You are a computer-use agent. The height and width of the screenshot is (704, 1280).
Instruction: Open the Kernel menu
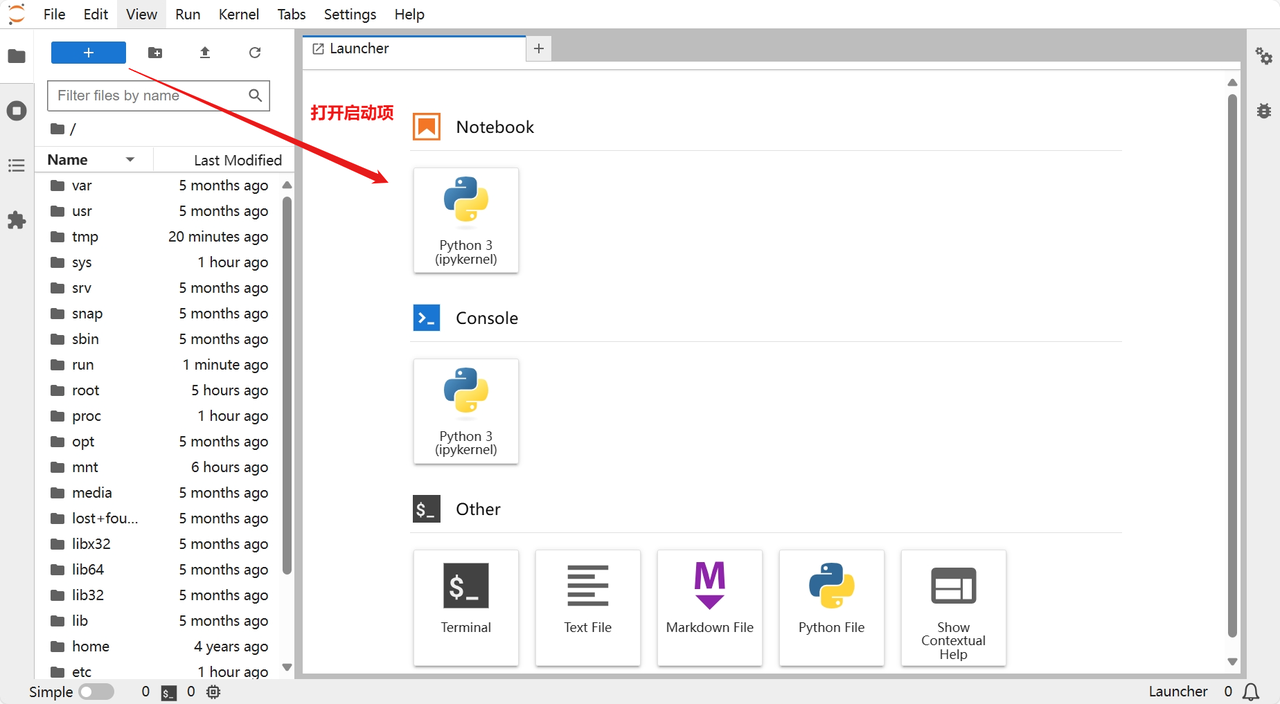click(x=238, y=14)
